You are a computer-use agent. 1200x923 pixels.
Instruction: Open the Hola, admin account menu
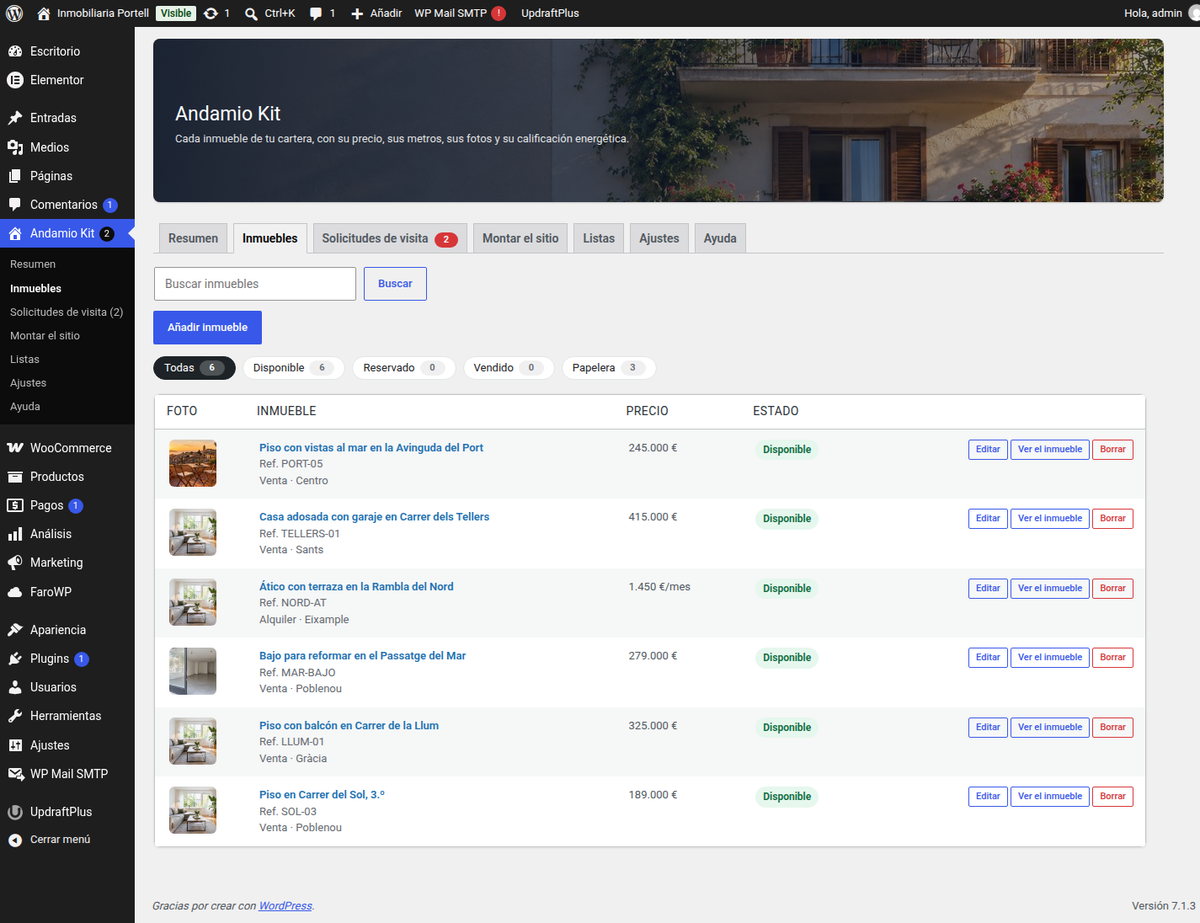pyautogui.click(x=1159, y=13)
